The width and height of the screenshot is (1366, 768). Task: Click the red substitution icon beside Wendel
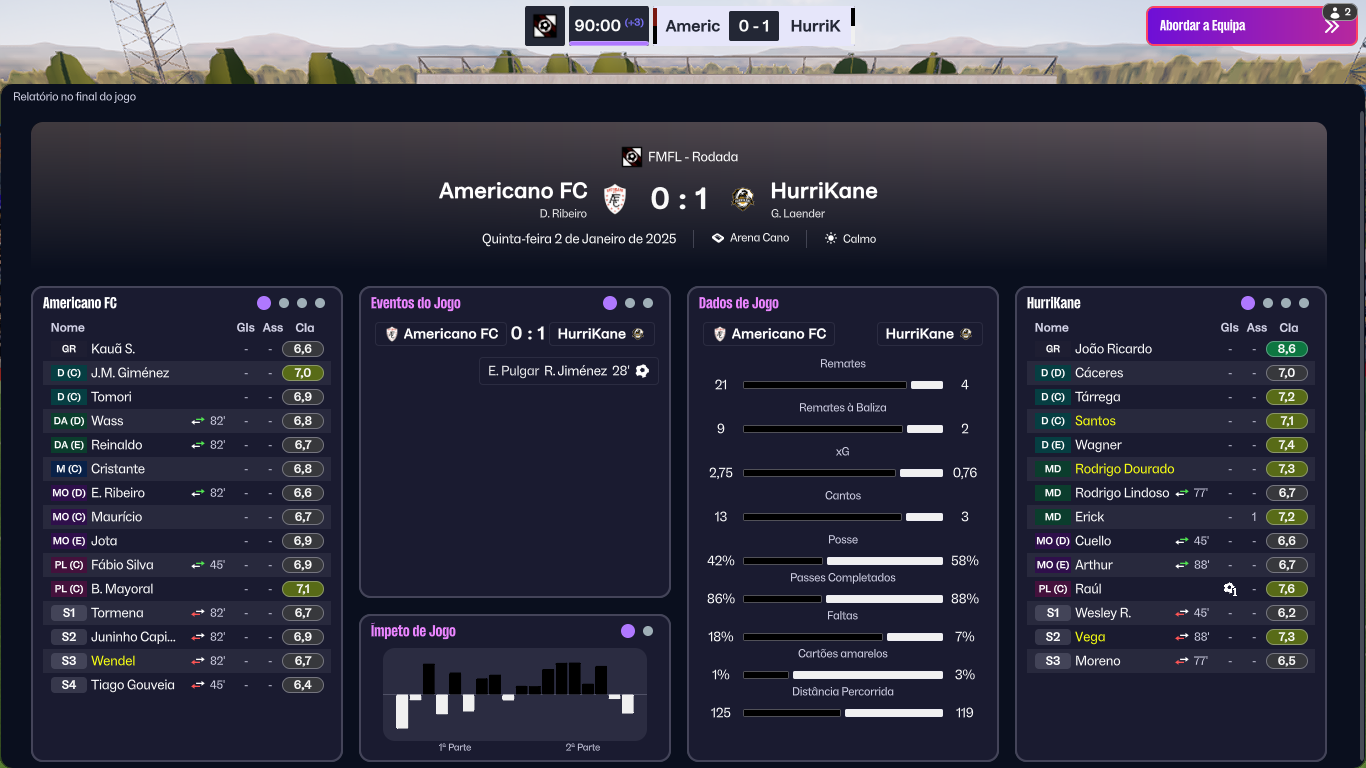click(198, 661)
